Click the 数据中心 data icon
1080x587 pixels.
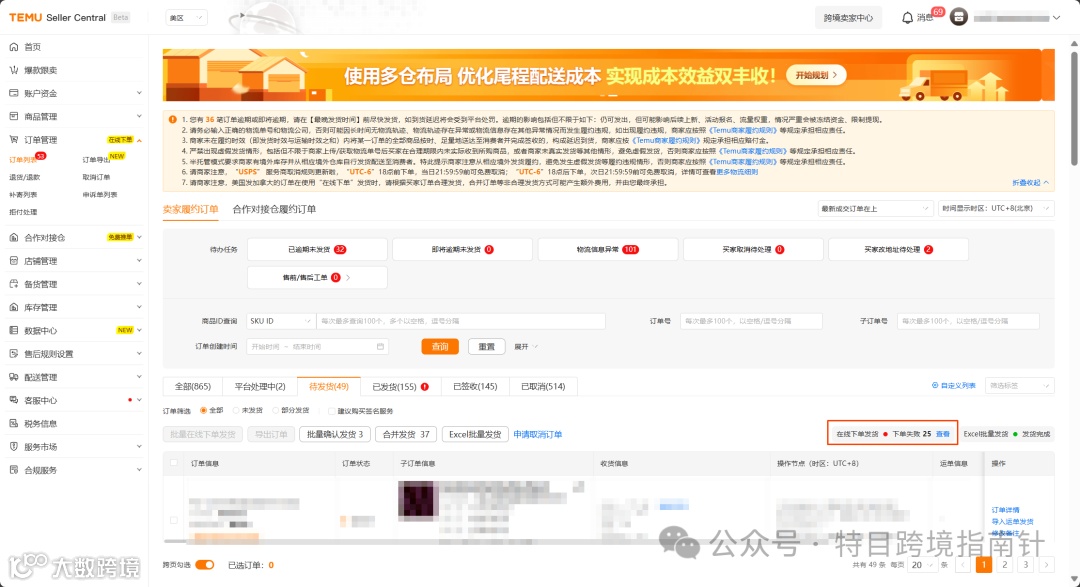[x=14, y=331]
